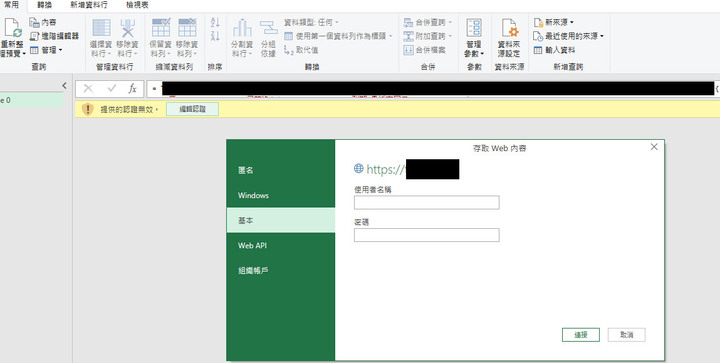Image resolution: width=720 pixels, height=363 pixels.
Task: Click the 選擇資料行 choose columns icon
Action: (101, 28)
